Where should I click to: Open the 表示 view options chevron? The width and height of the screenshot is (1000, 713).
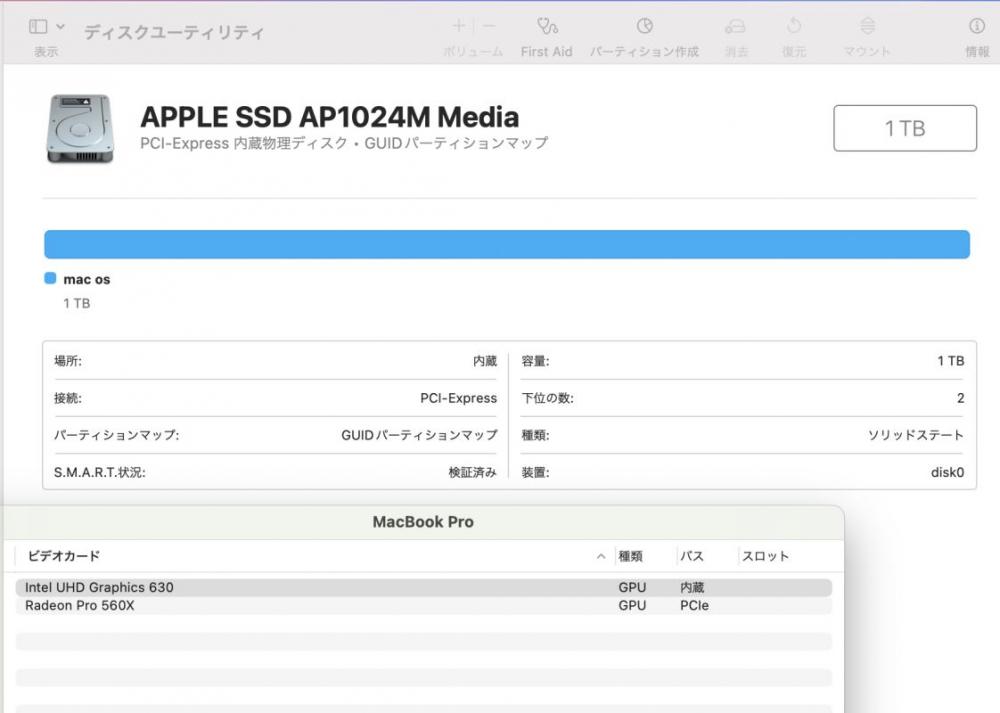[61, 26]
